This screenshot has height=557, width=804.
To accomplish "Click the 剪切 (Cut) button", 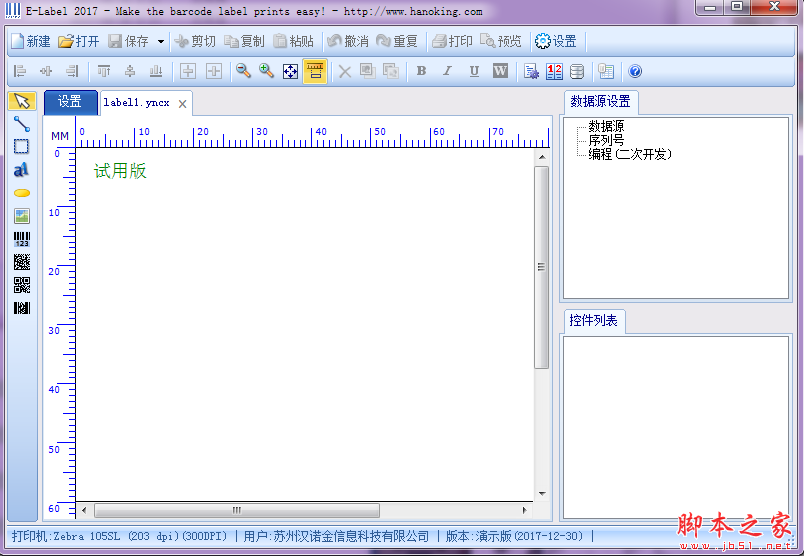I will point(194,41).
